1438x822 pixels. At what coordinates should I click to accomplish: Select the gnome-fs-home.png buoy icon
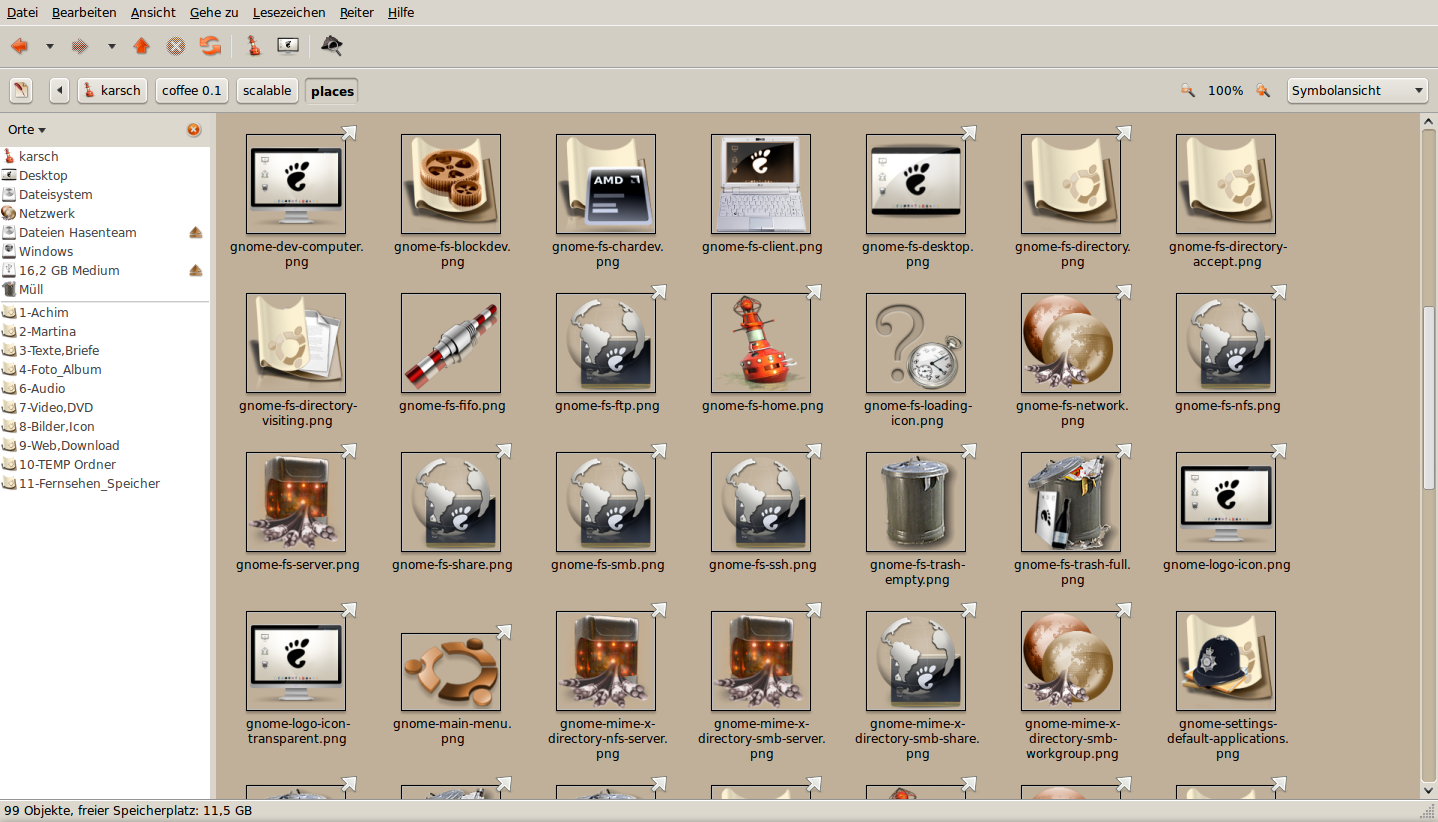pyautogui.click(x=761, y=343)
